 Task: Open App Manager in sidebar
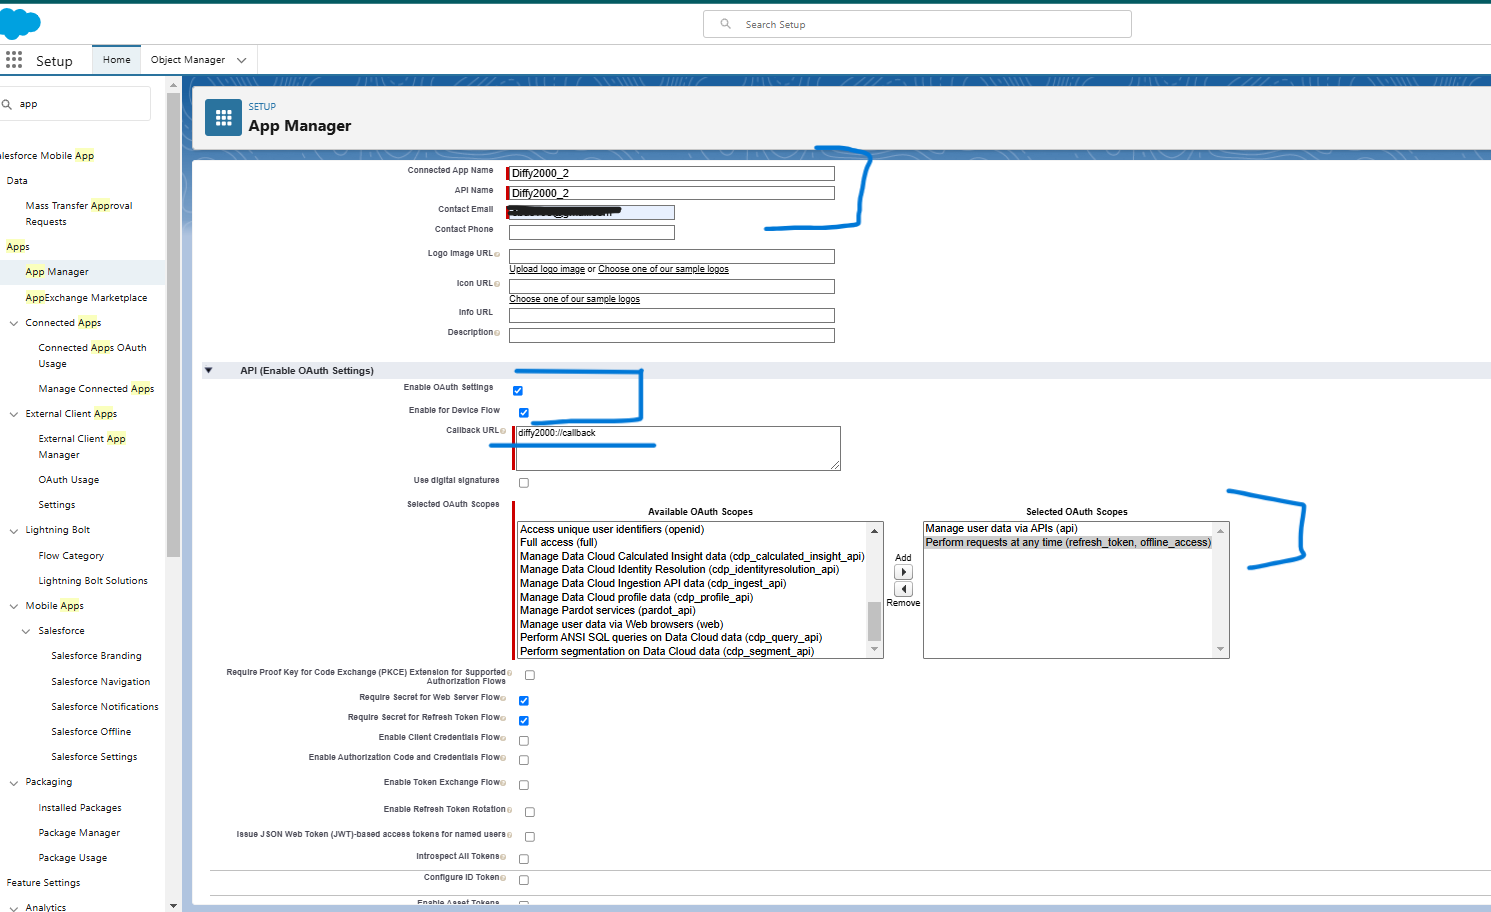point(57,272)
